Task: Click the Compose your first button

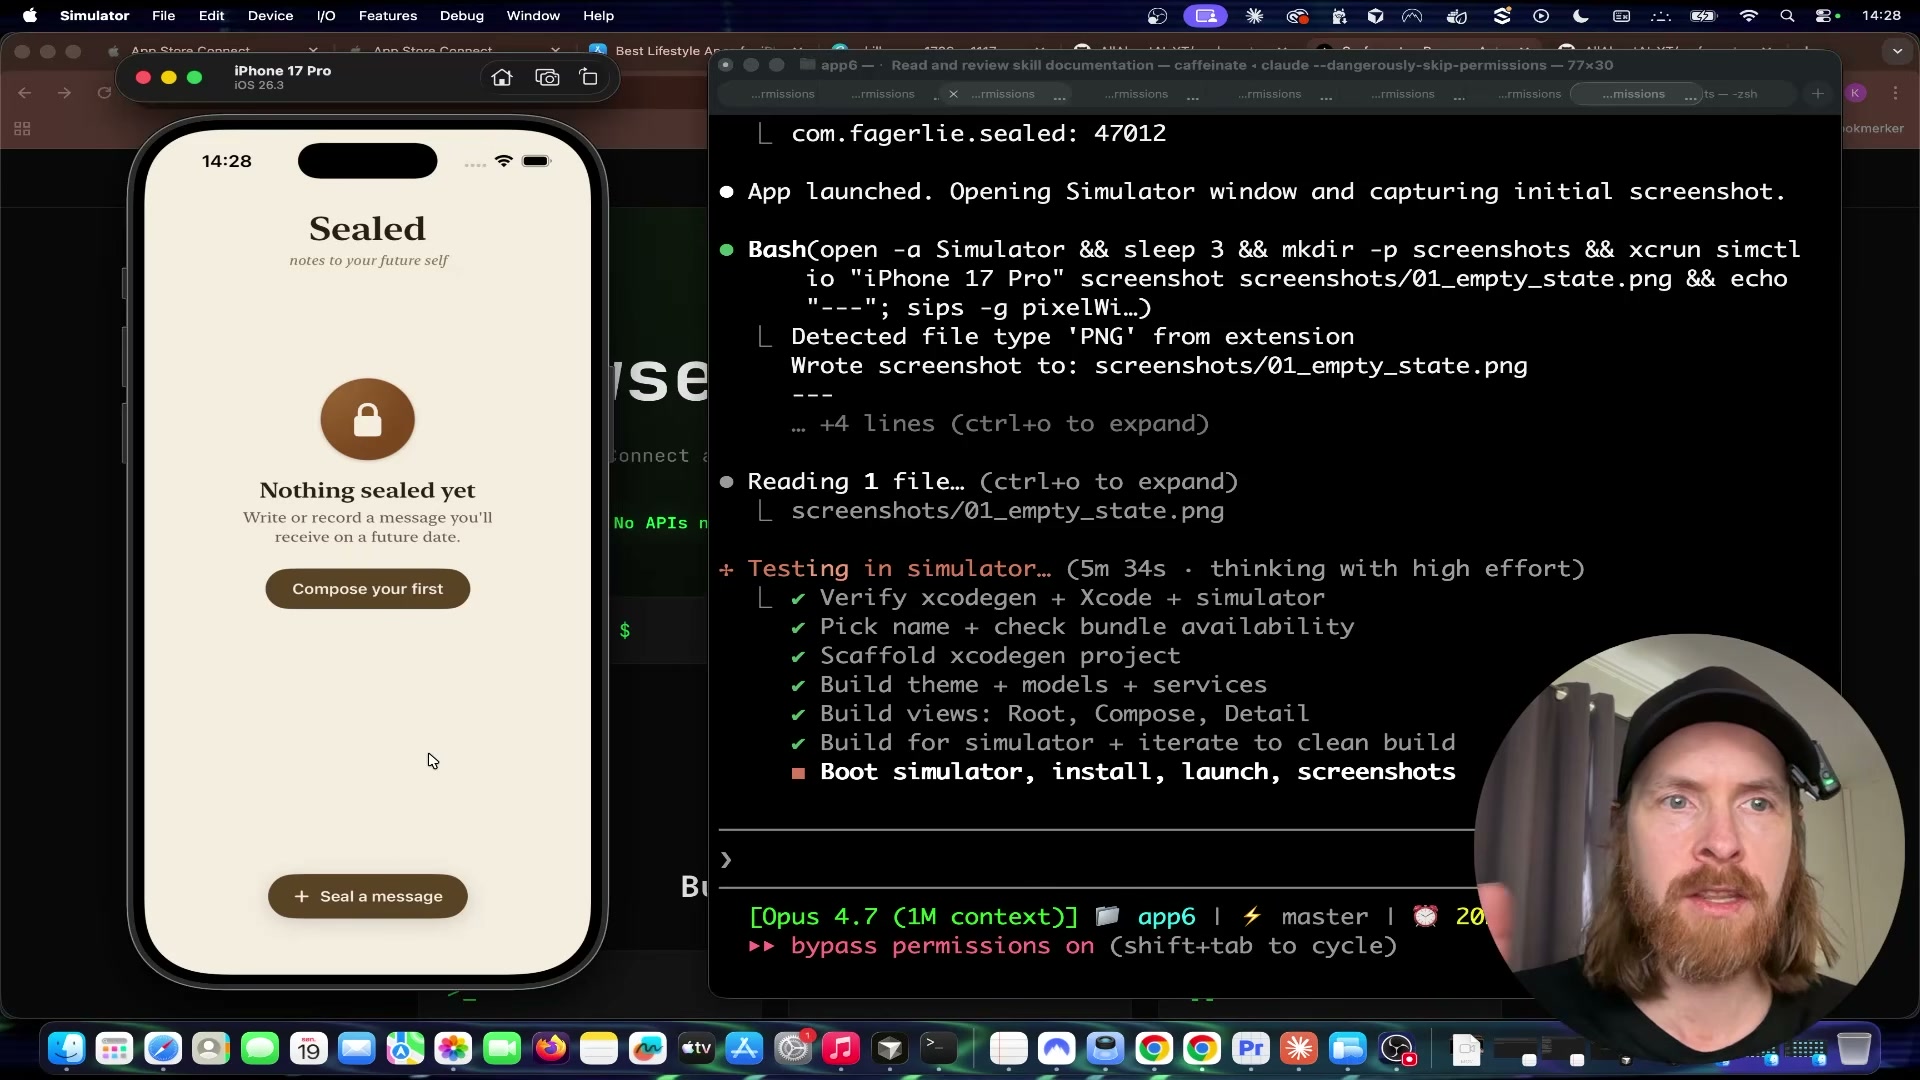Action: point(366,589)
